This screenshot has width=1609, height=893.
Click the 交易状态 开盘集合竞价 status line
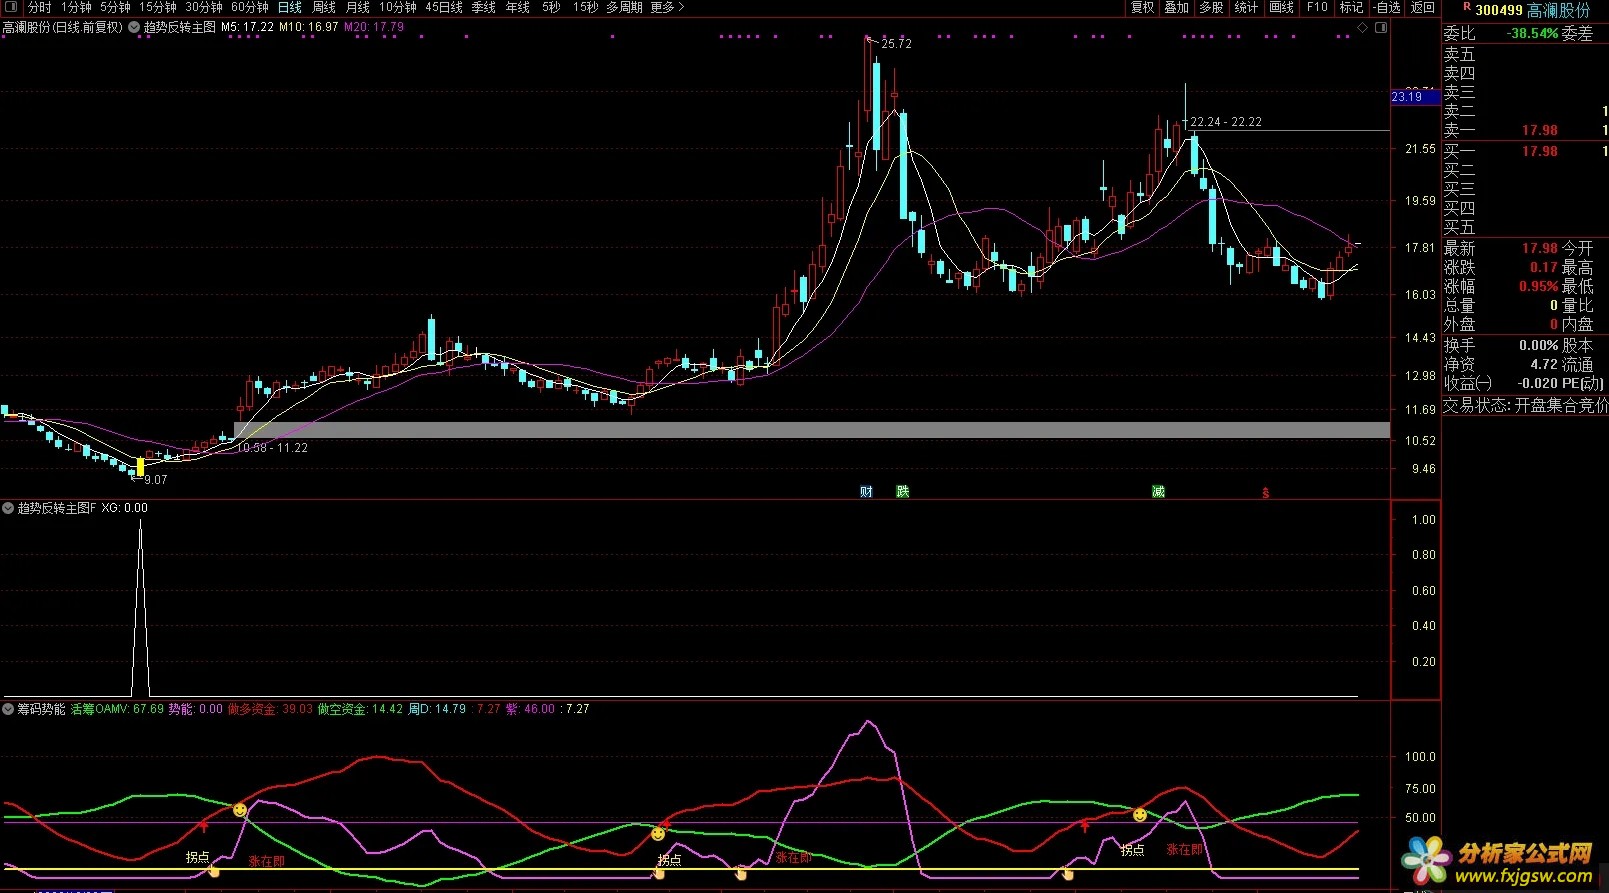(x=1525, y=405)
